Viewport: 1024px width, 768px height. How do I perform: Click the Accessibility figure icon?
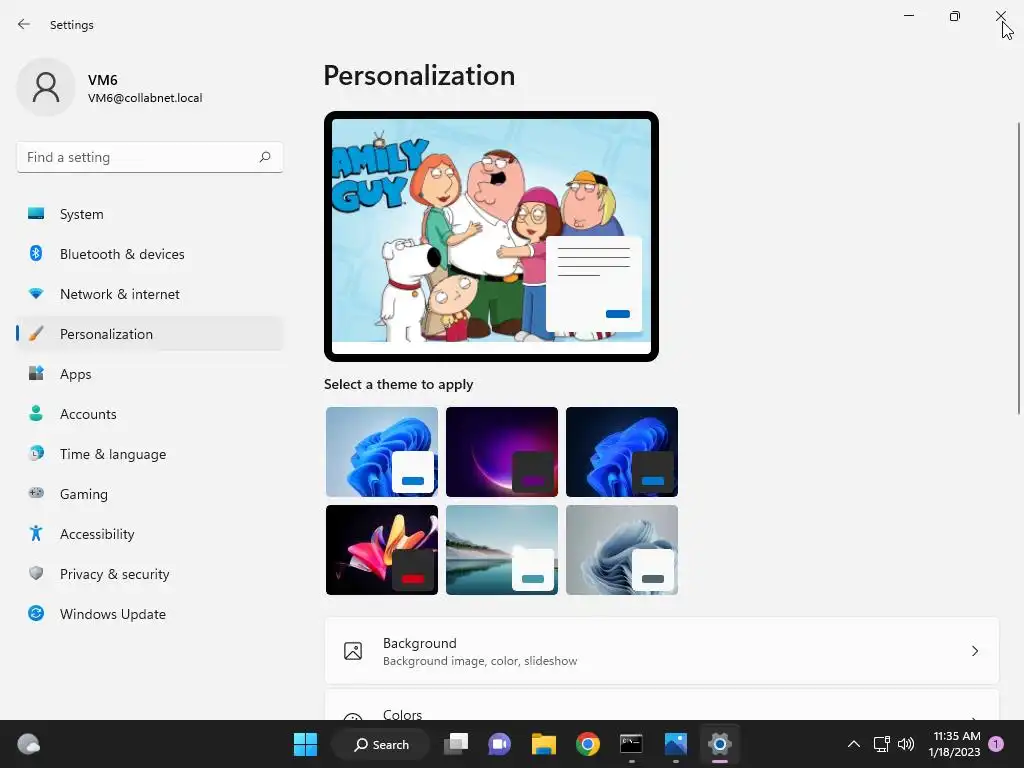[36, 534]
